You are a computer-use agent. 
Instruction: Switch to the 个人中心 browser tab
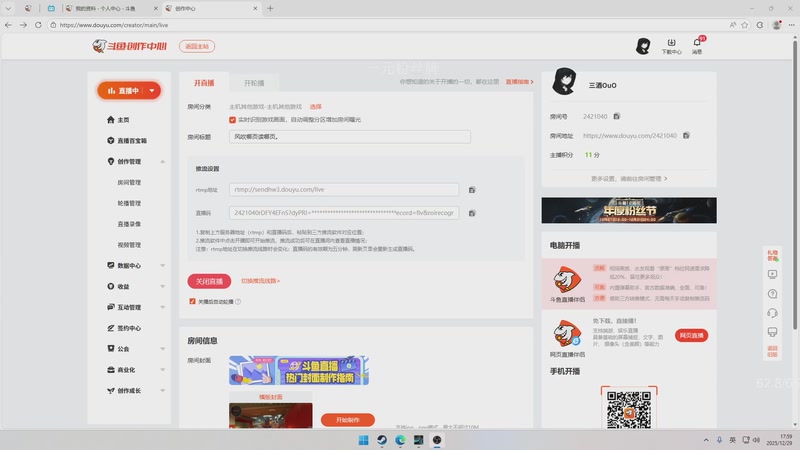(111, 8)
